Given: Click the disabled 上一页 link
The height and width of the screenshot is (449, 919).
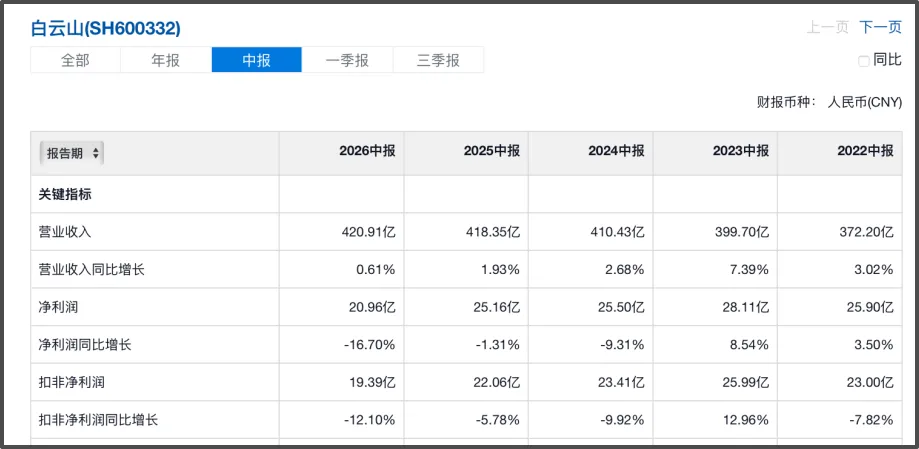Looking at the screenshot, I should (828, 27).
